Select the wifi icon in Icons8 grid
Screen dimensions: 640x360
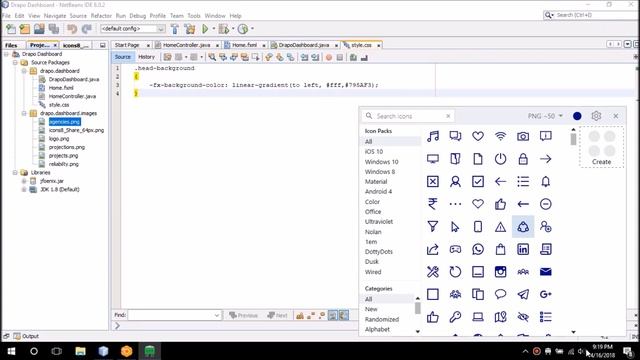pos(500,136)
